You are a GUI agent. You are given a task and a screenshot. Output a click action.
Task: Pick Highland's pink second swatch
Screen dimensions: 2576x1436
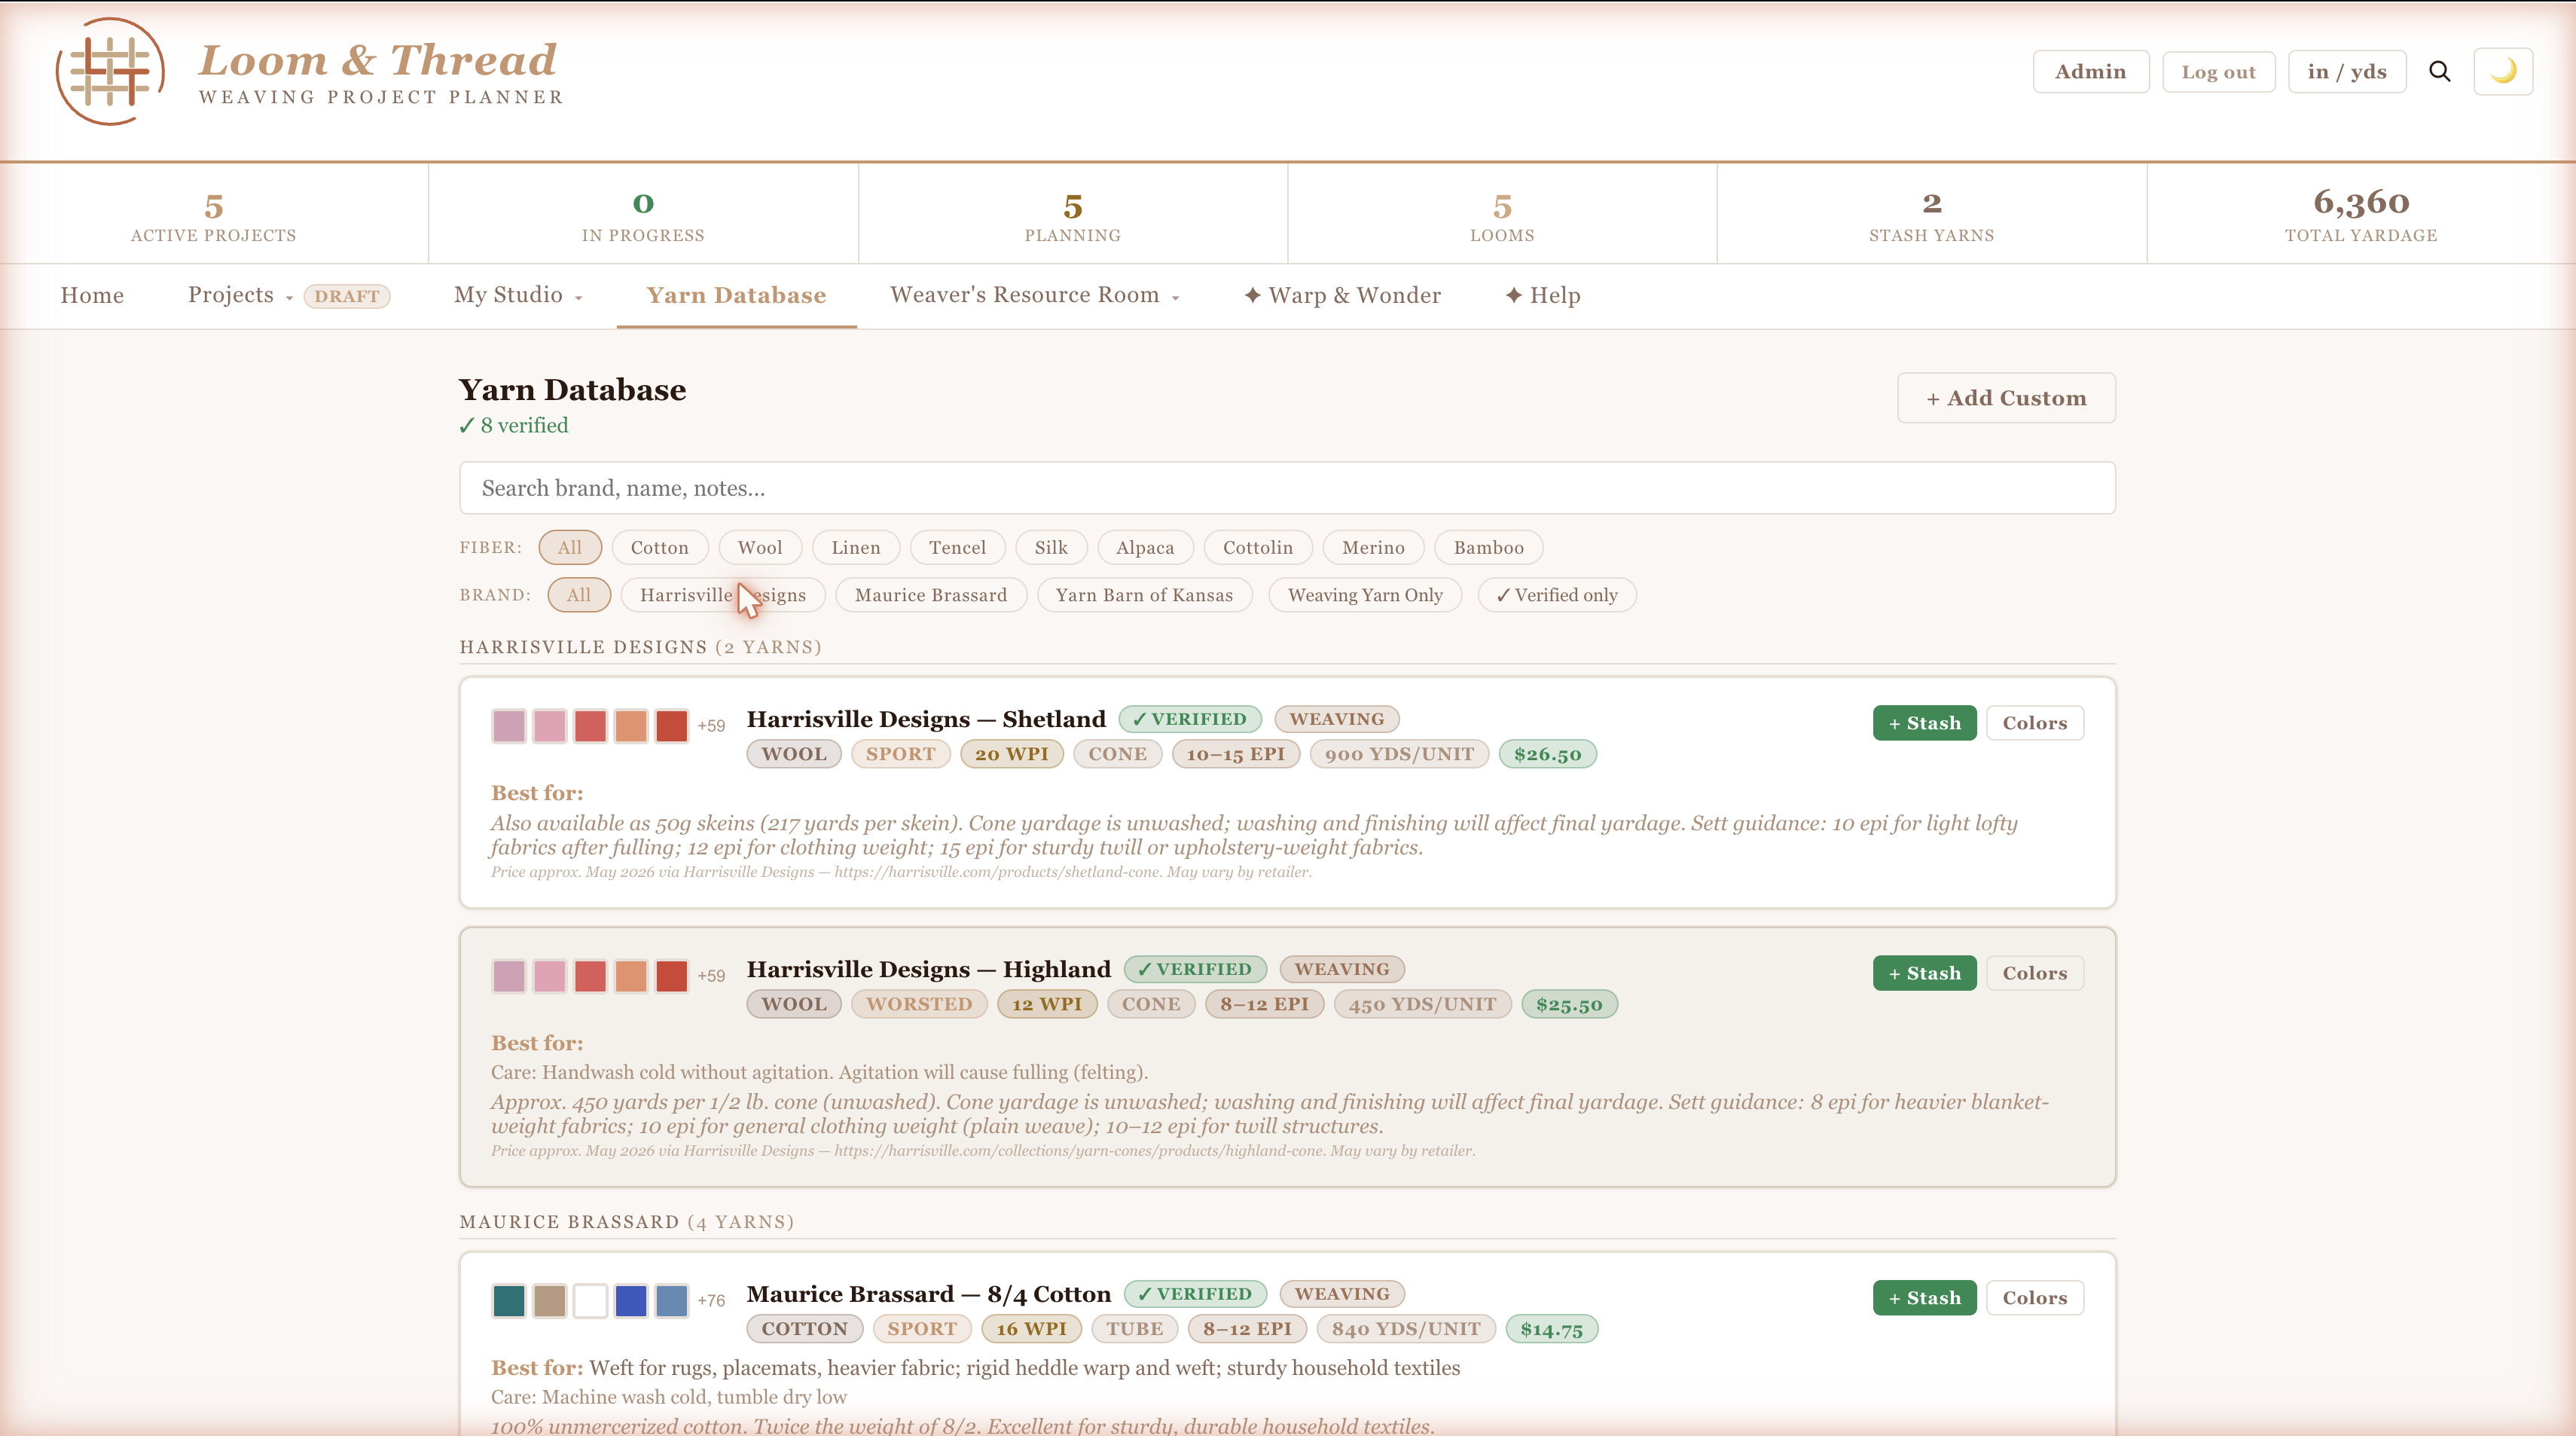[550, 976]
